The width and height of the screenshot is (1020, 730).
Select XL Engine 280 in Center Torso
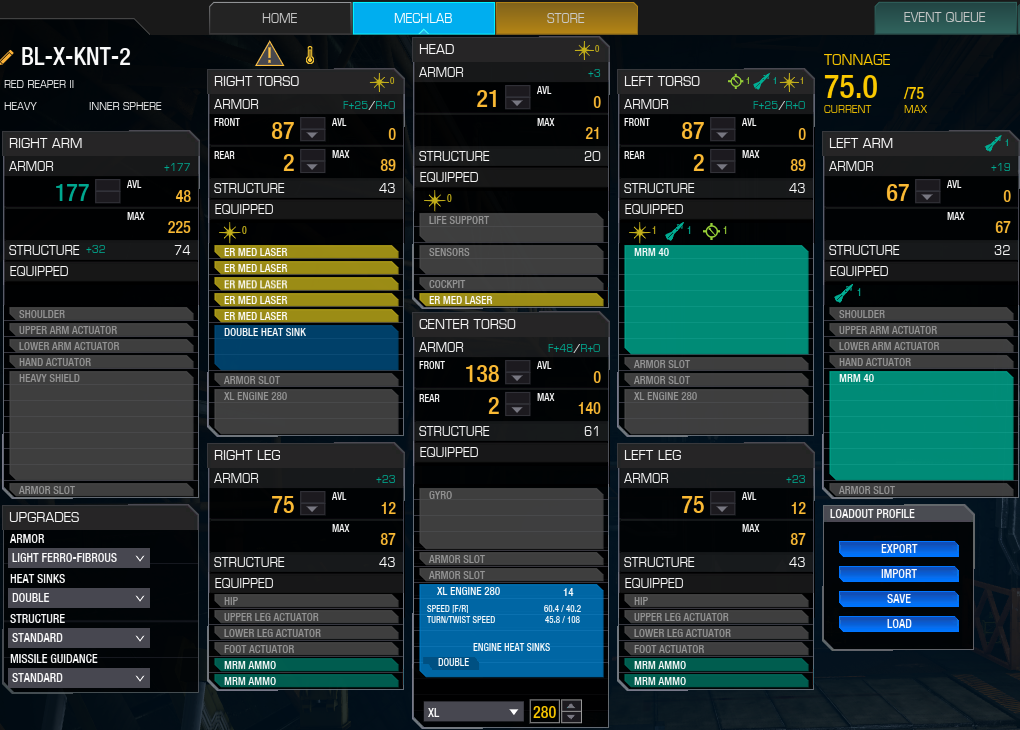click(511, 630)
